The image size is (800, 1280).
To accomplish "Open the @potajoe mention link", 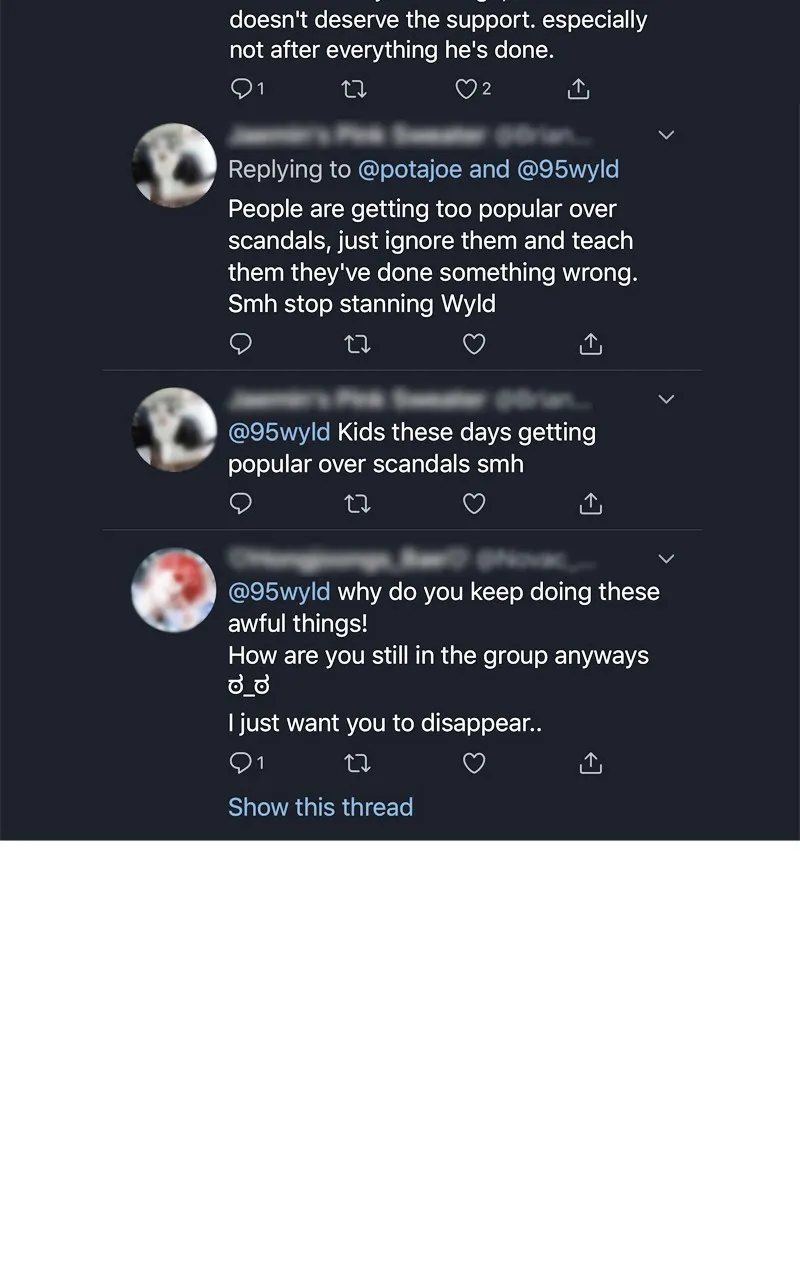I will point(410,169).
